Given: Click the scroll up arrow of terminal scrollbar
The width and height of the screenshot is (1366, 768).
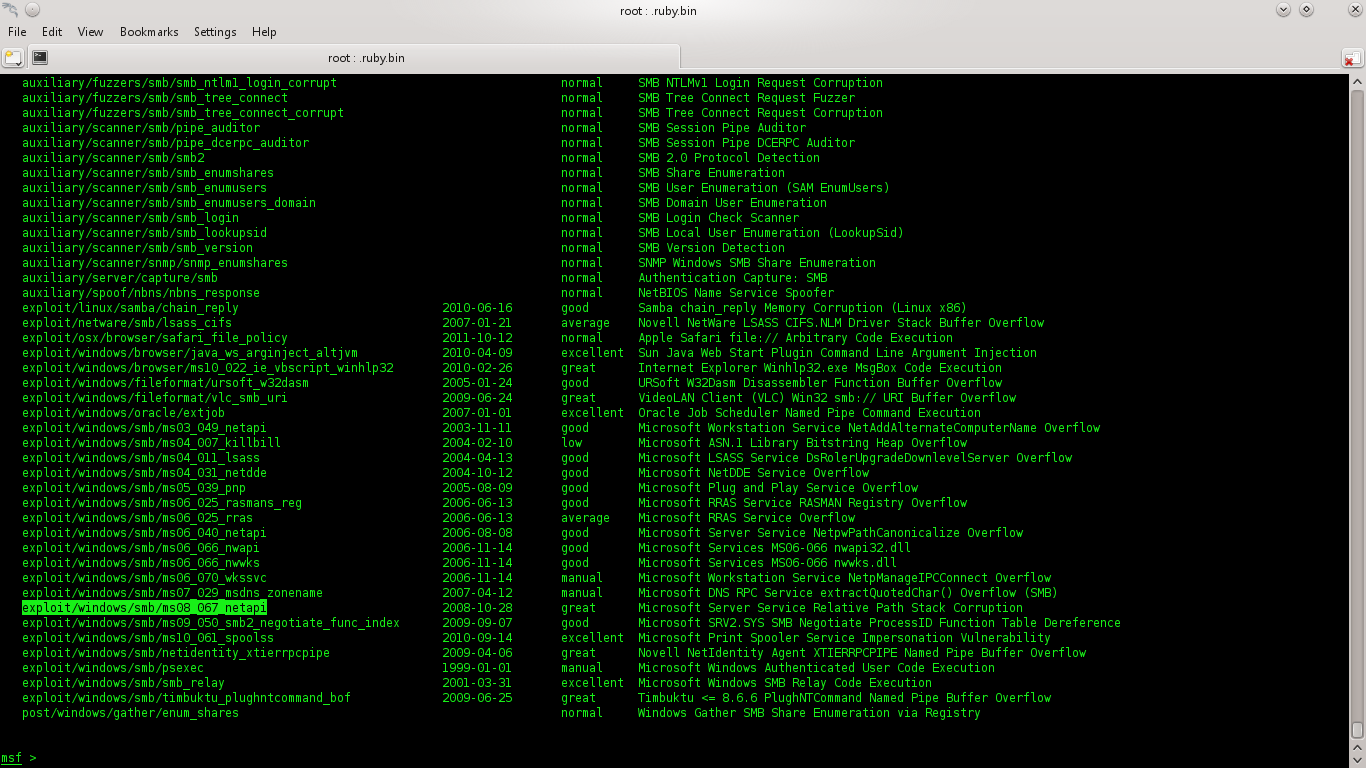Looking at the screenshot, I should pyautogui.click(x=1357, y=82).
